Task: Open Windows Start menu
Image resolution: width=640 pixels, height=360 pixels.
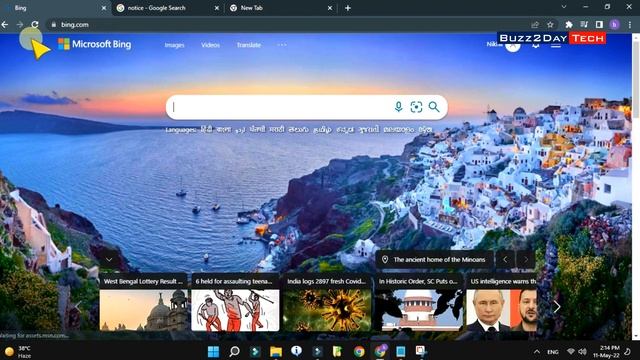Action: [213, 351]
